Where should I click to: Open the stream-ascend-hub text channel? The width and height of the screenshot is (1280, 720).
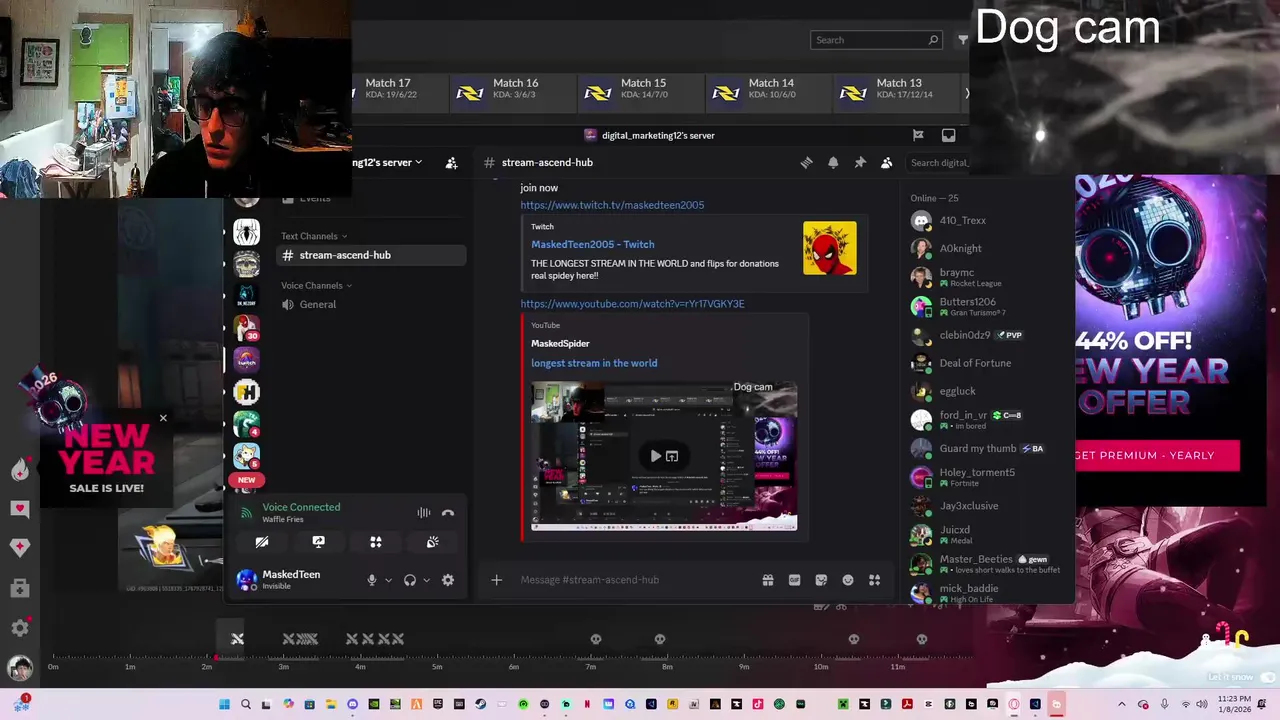coord(371,255)
